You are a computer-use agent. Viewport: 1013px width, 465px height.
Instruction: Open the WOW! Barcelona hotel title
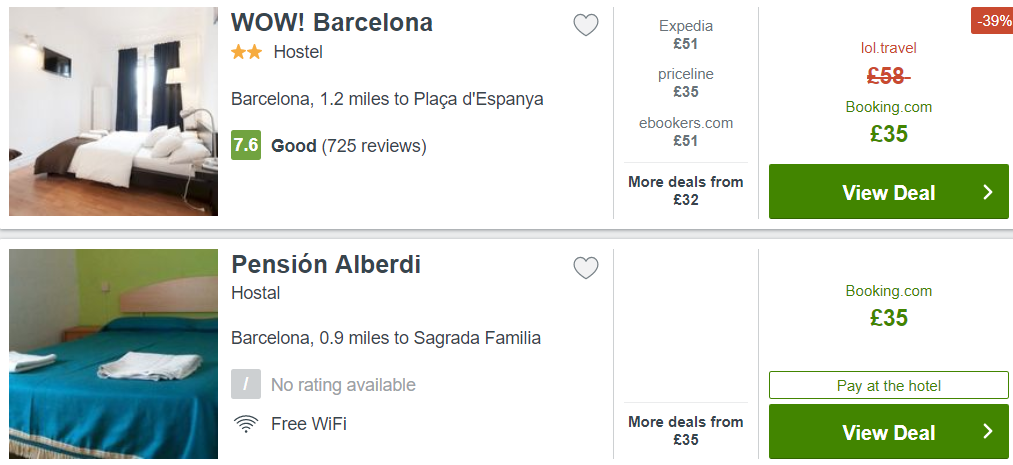(331, 23)
